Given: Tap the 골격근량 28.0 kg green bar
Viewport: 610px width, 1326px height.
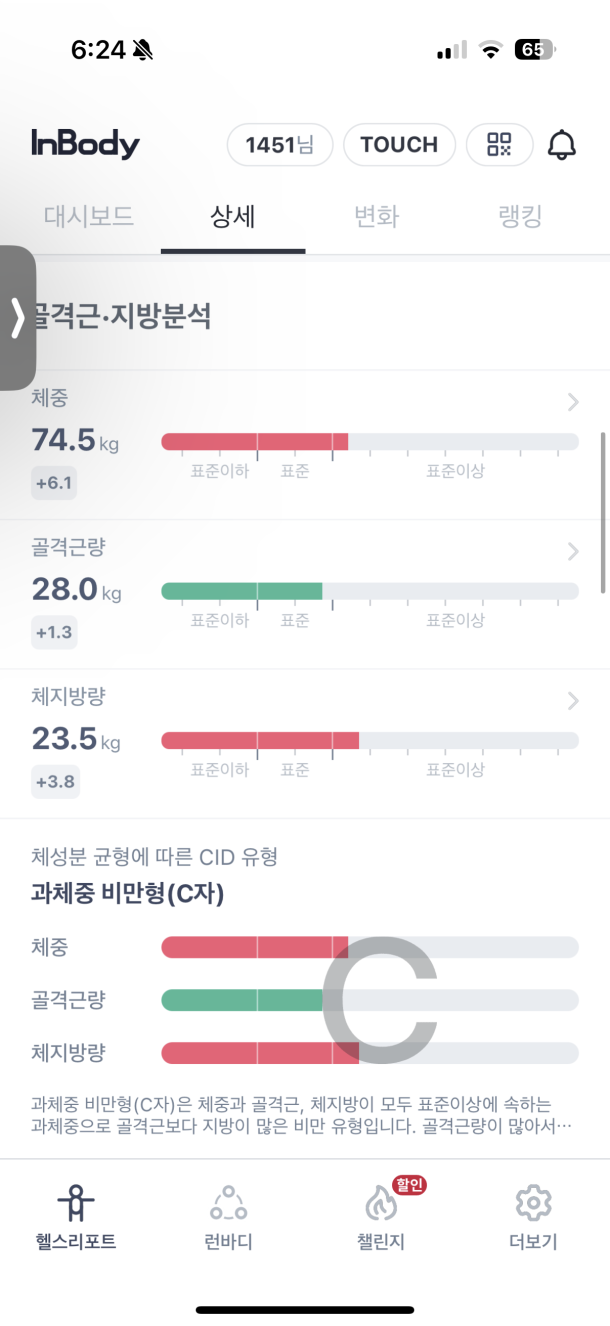Looking at the screenshot, I should coord(242,591).
